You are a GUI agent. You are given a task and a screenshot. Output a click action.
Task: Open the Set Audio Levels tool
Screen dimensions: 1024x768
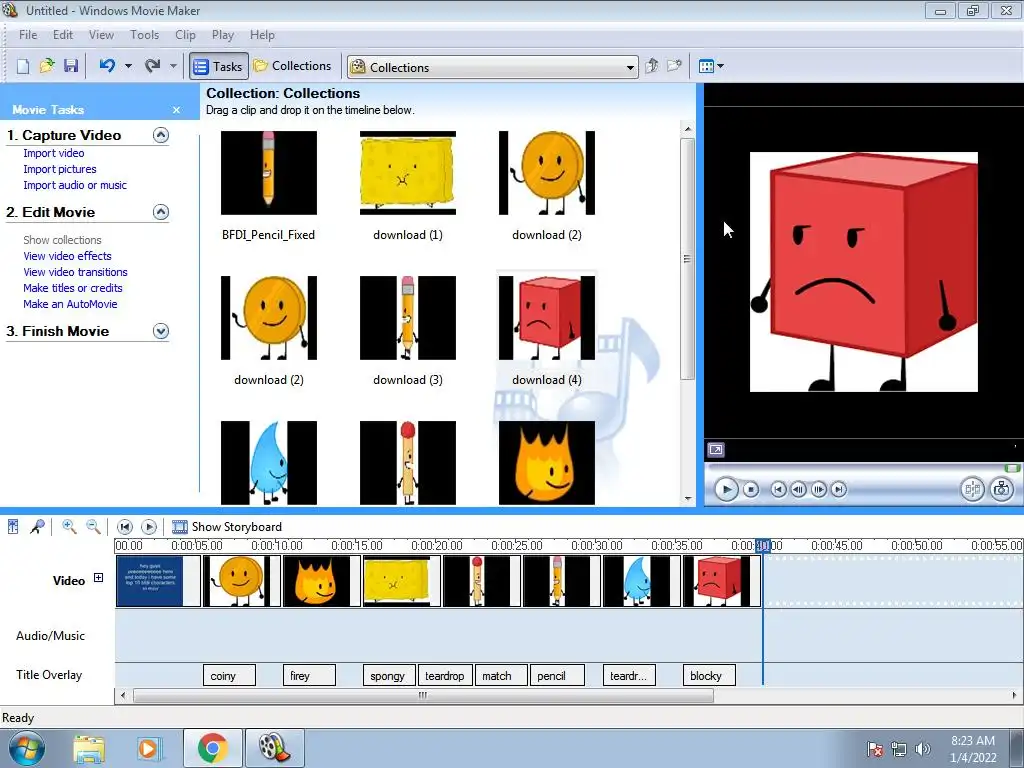(13, 526)
